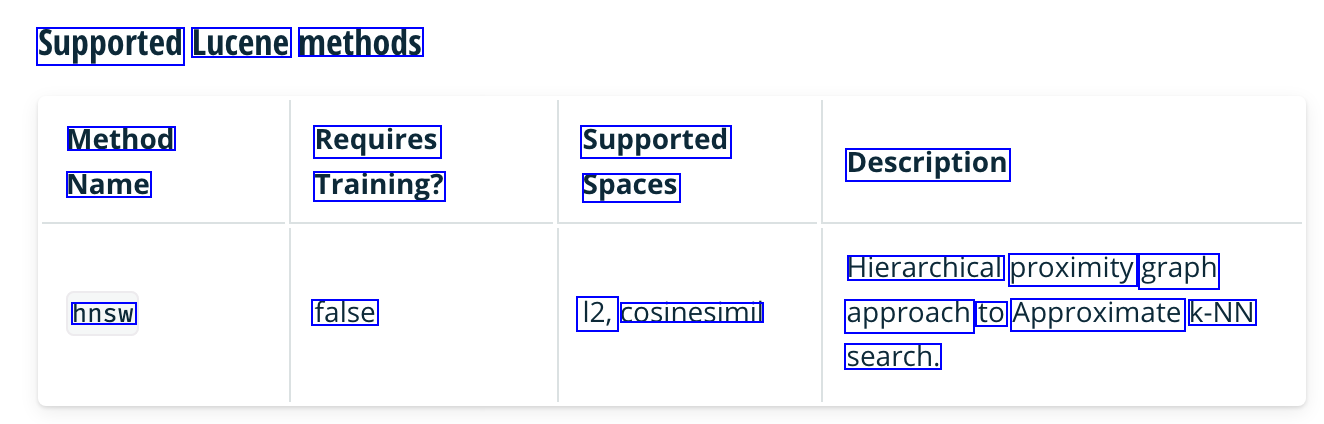
Task: Click "Supported" in the Spaces column header
Action: click(656, 141)
